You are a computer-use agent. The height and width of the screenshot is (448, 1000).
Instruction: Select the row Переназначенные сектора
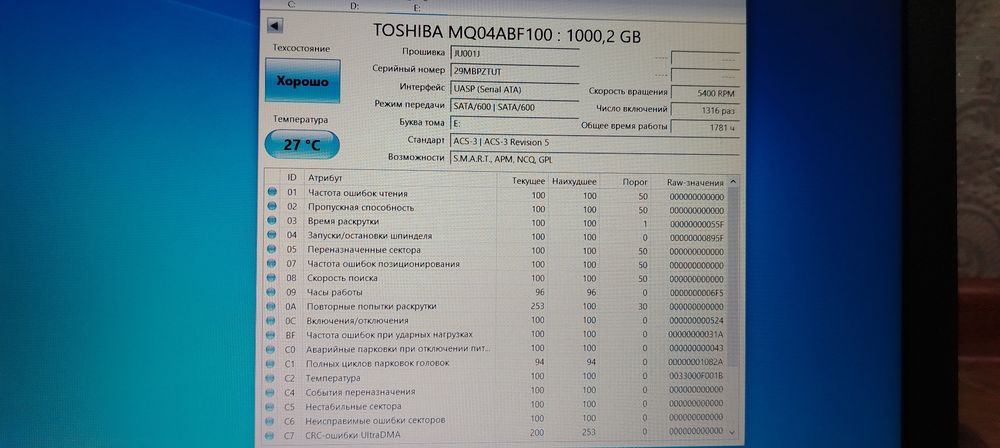click(496, 250)
